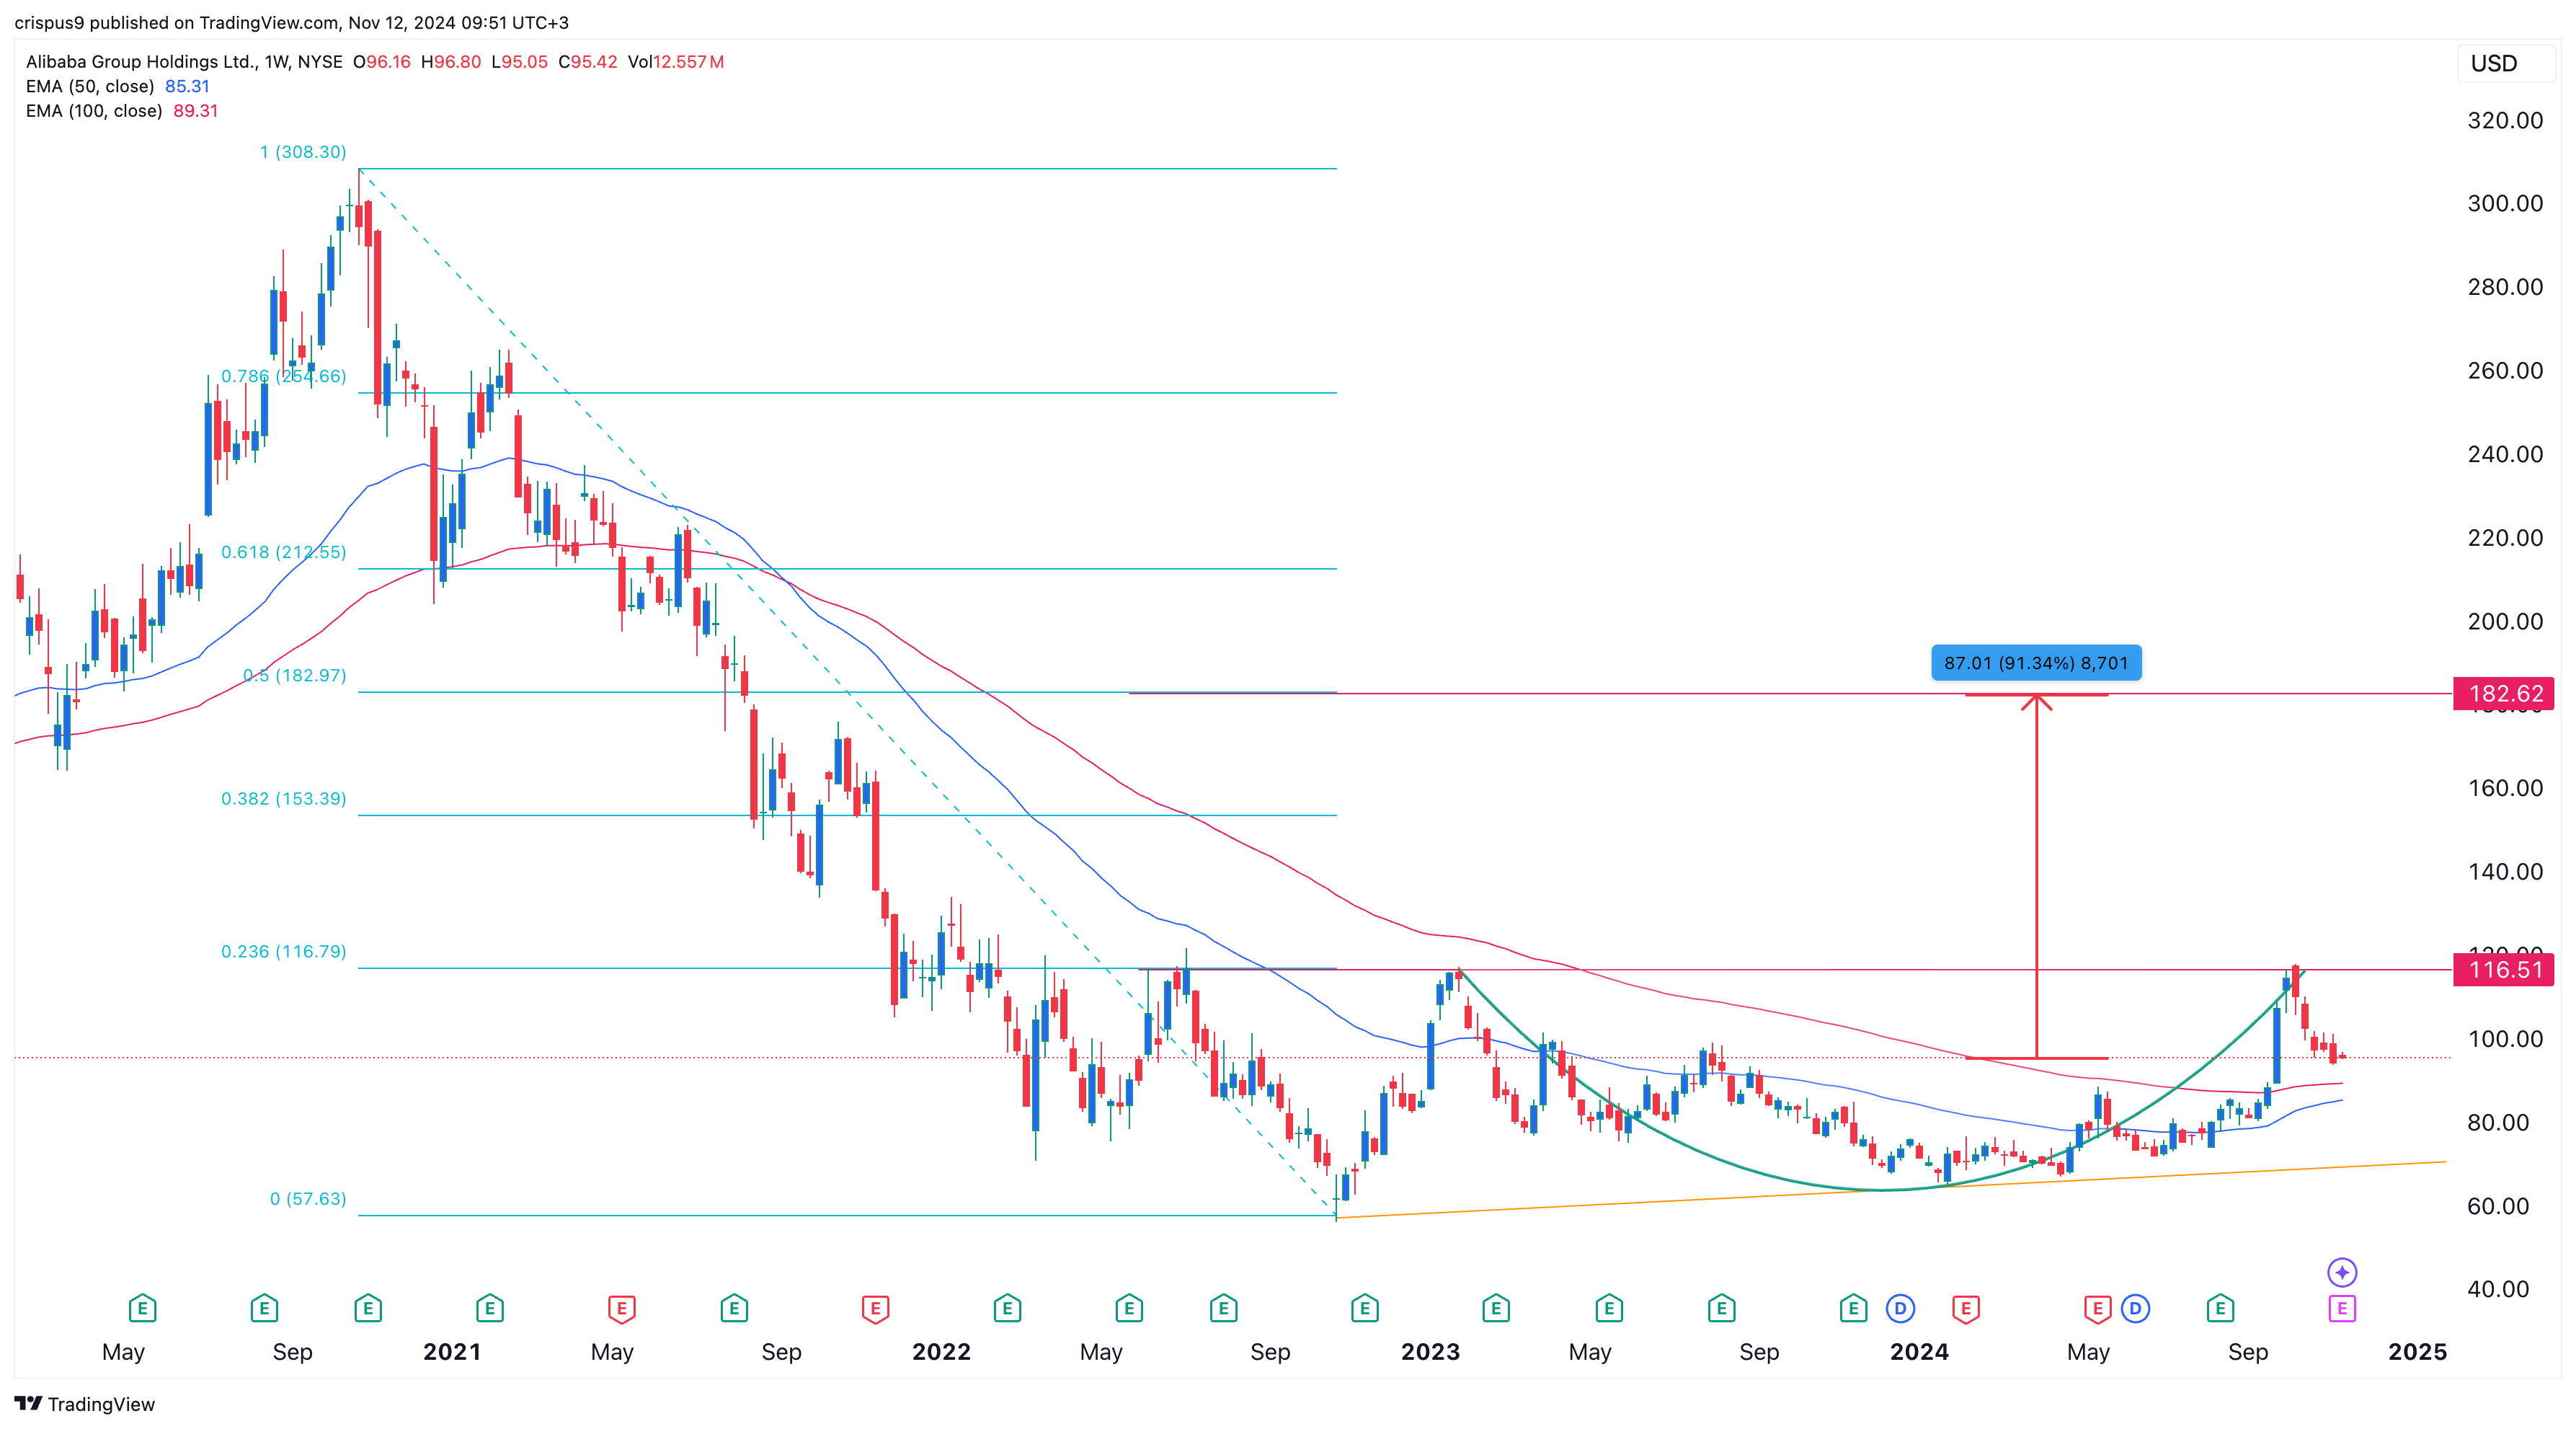Click the red earnings marker above May 2021
2576x1429 pixels.
pos(622,1308)
